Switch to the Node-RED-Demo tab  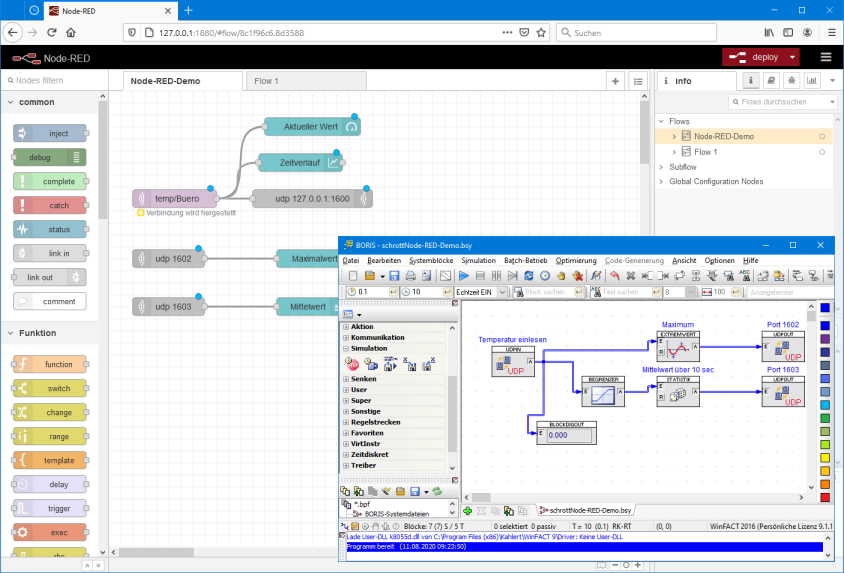point(183,81)
